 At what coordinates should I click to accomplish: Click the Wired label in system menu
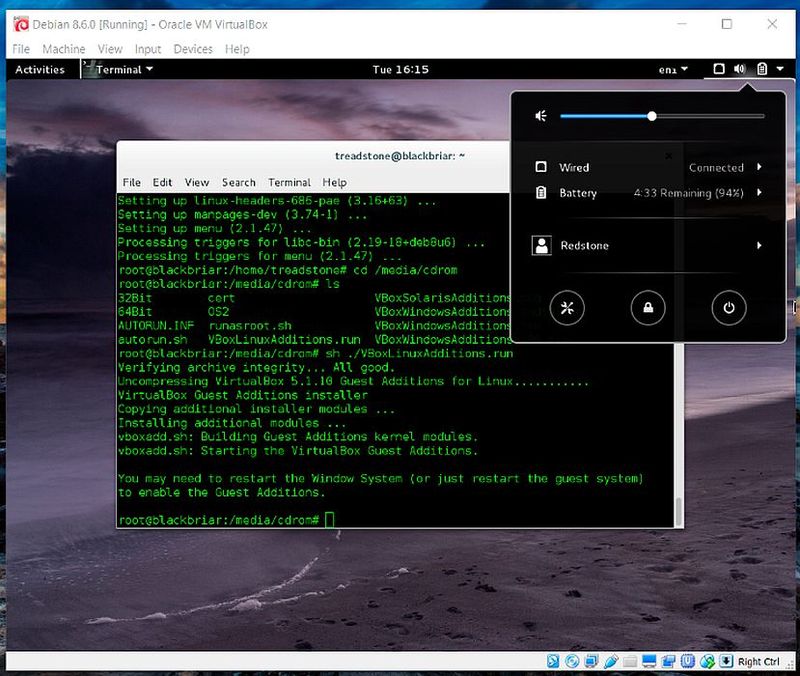[x=574, y=167]
